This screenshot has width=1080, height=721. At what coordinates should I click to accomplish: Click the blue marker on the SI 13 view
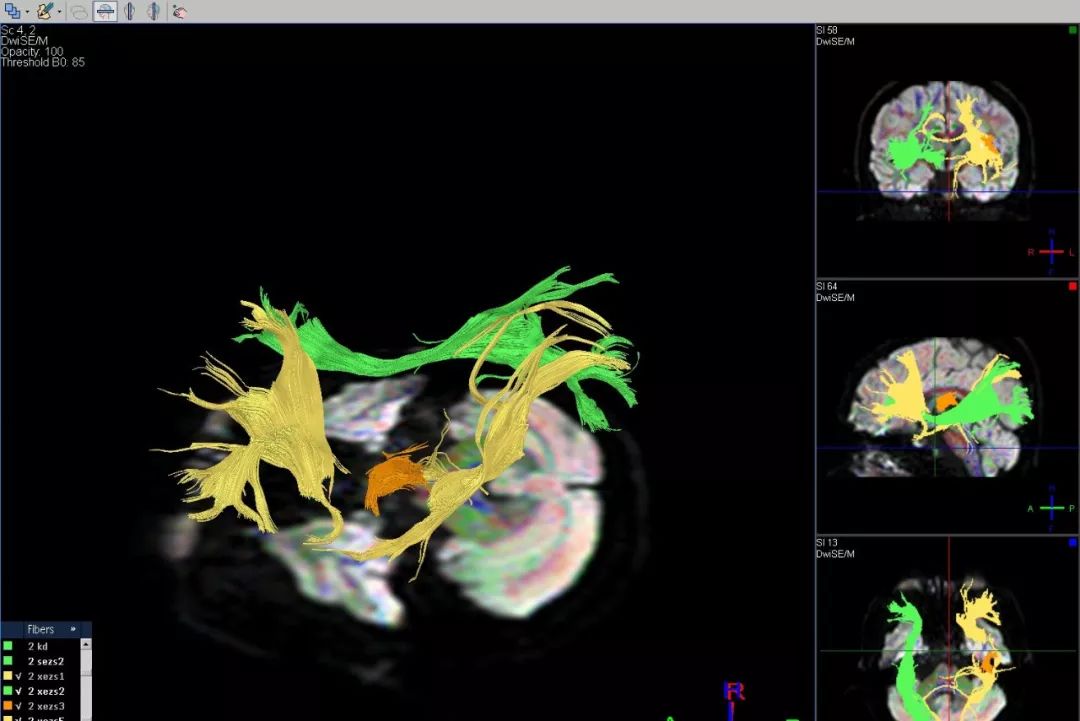click(1072, 543)
